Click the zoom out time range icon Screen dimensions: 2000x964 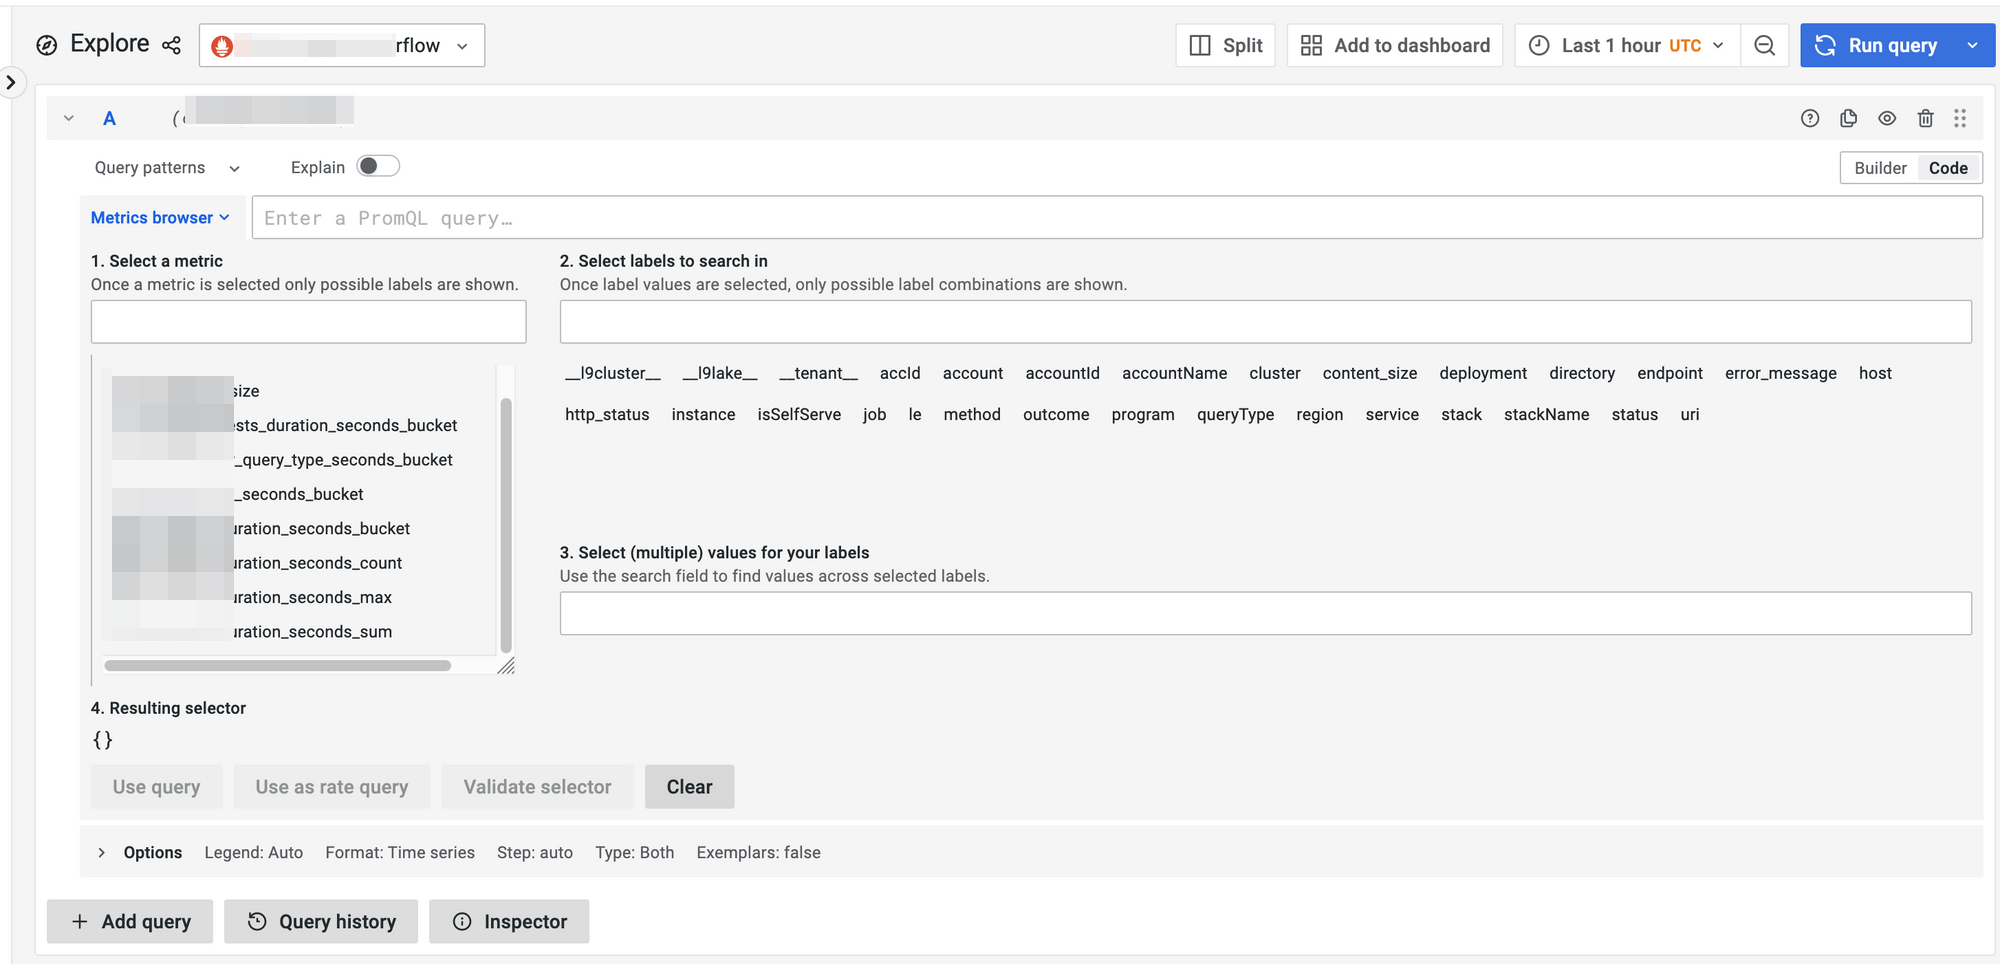point(1765,45)
